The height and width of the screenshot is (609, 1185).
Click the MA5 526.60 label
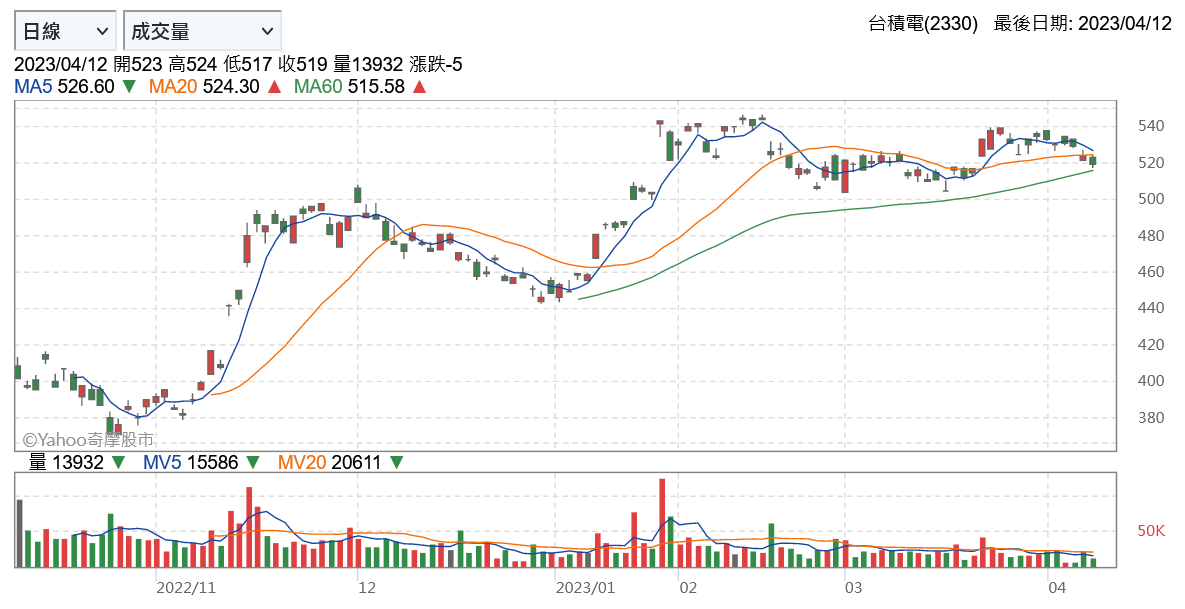point(64,87)
